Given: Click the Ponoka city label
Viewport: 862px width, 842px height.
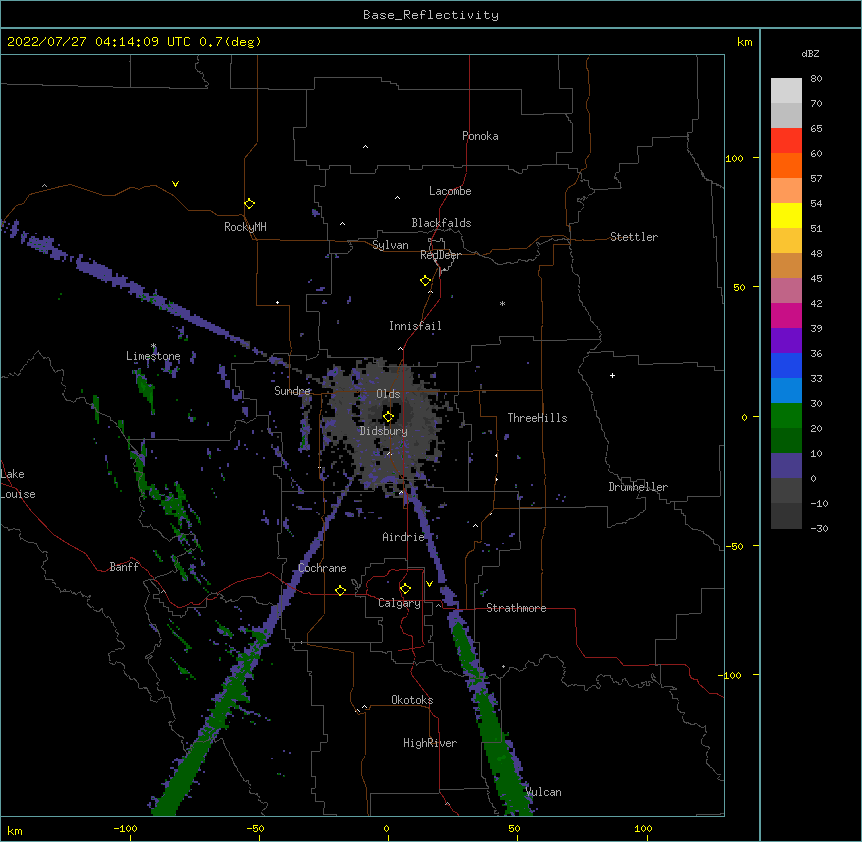Looking at the screenshot, I should coord(480,136).
